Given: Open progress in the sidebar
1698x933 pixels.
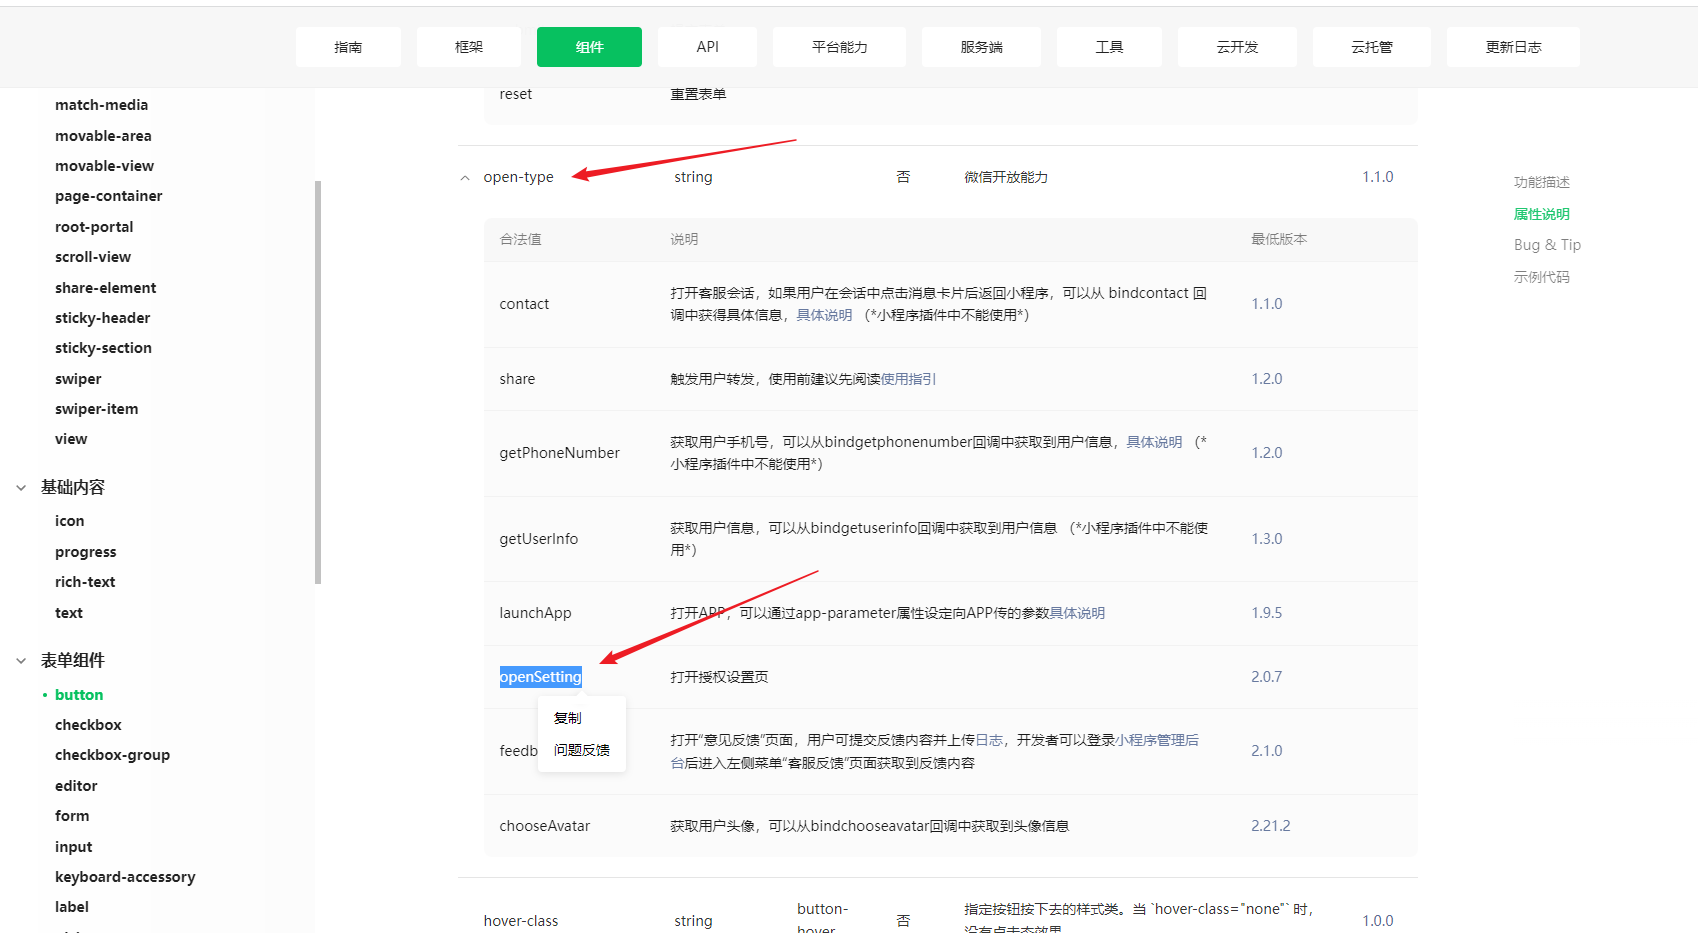Looking at the screenshot, I should click(x=85, y=552).
